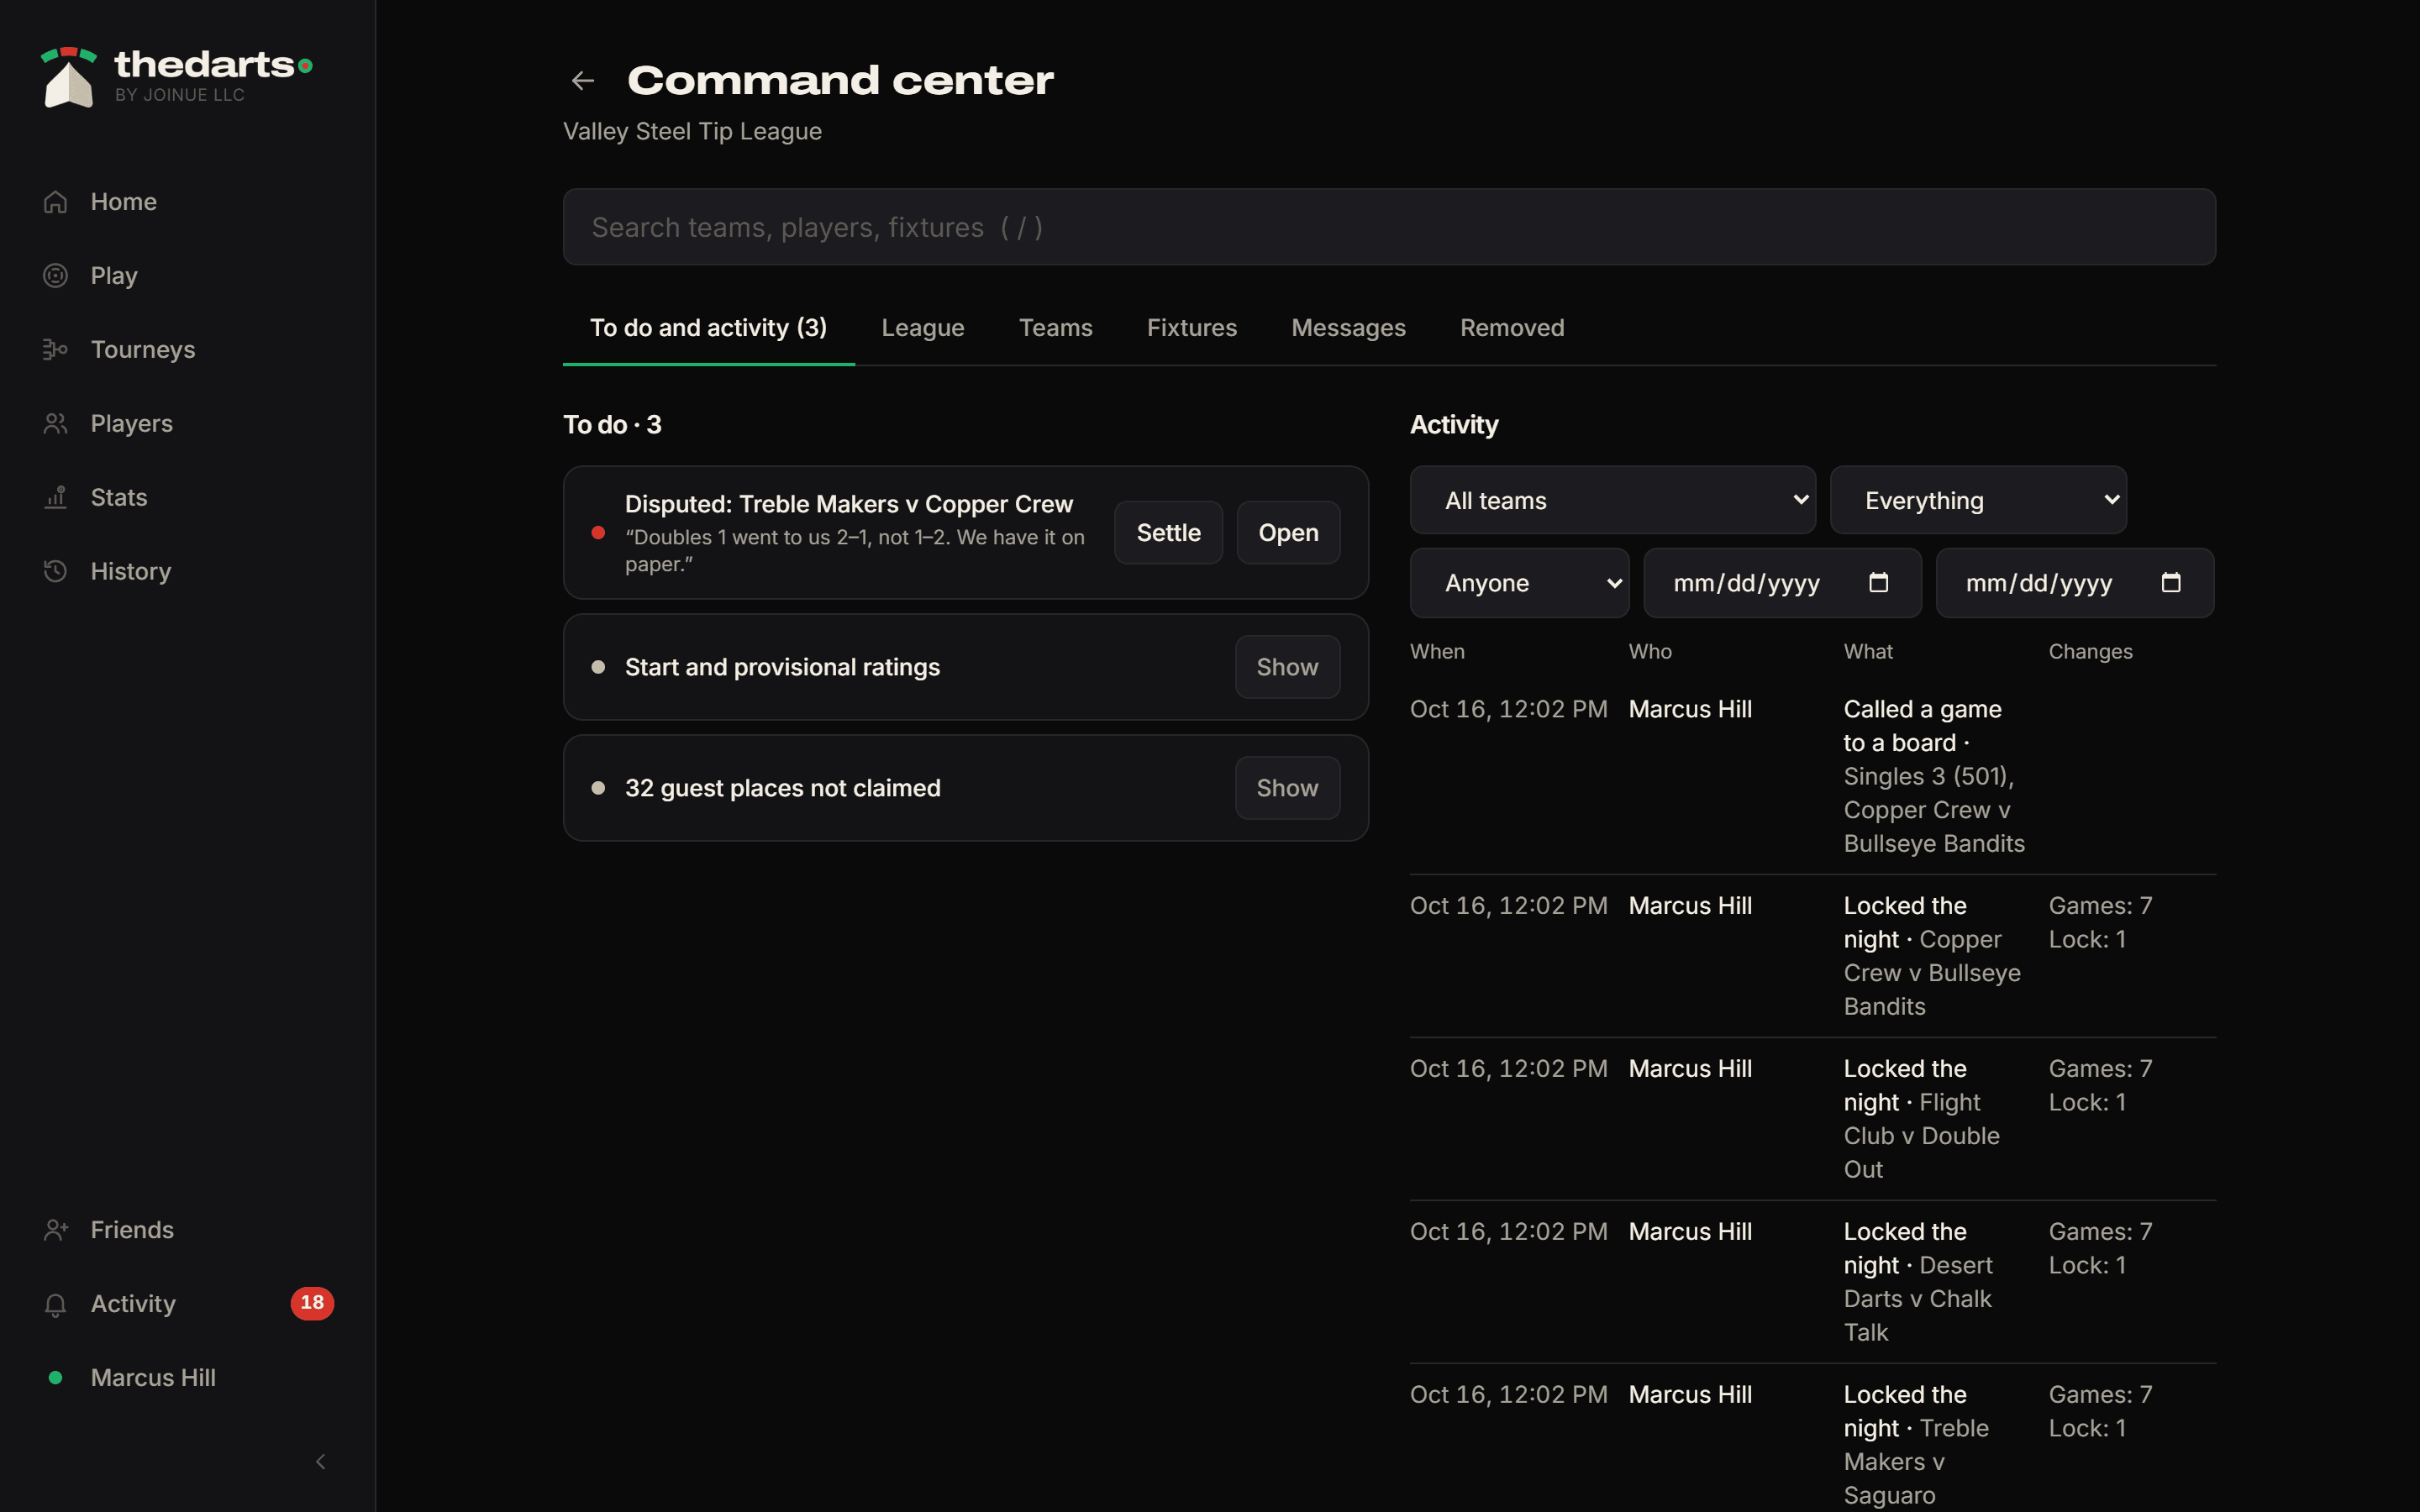The height and width of the screenshot is (1512, 2420).
Task: Click the search teams, players, fixtures field
Action: 1389,227
